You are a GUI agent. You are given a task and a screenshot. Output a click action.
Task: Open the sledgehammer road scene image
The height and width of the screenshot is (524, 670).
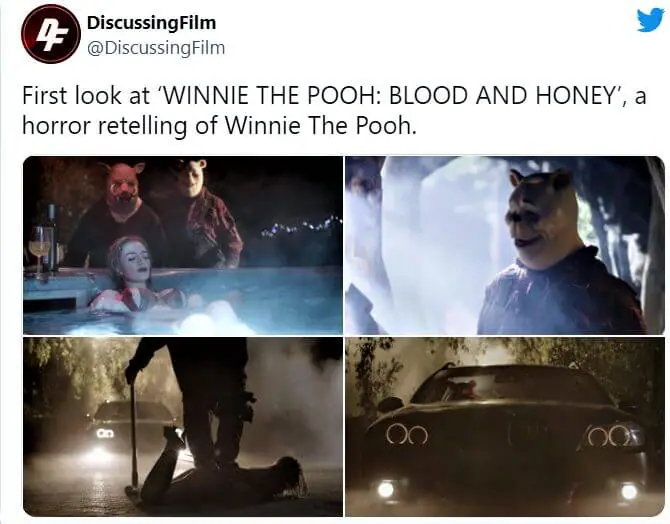click(183, 427)
